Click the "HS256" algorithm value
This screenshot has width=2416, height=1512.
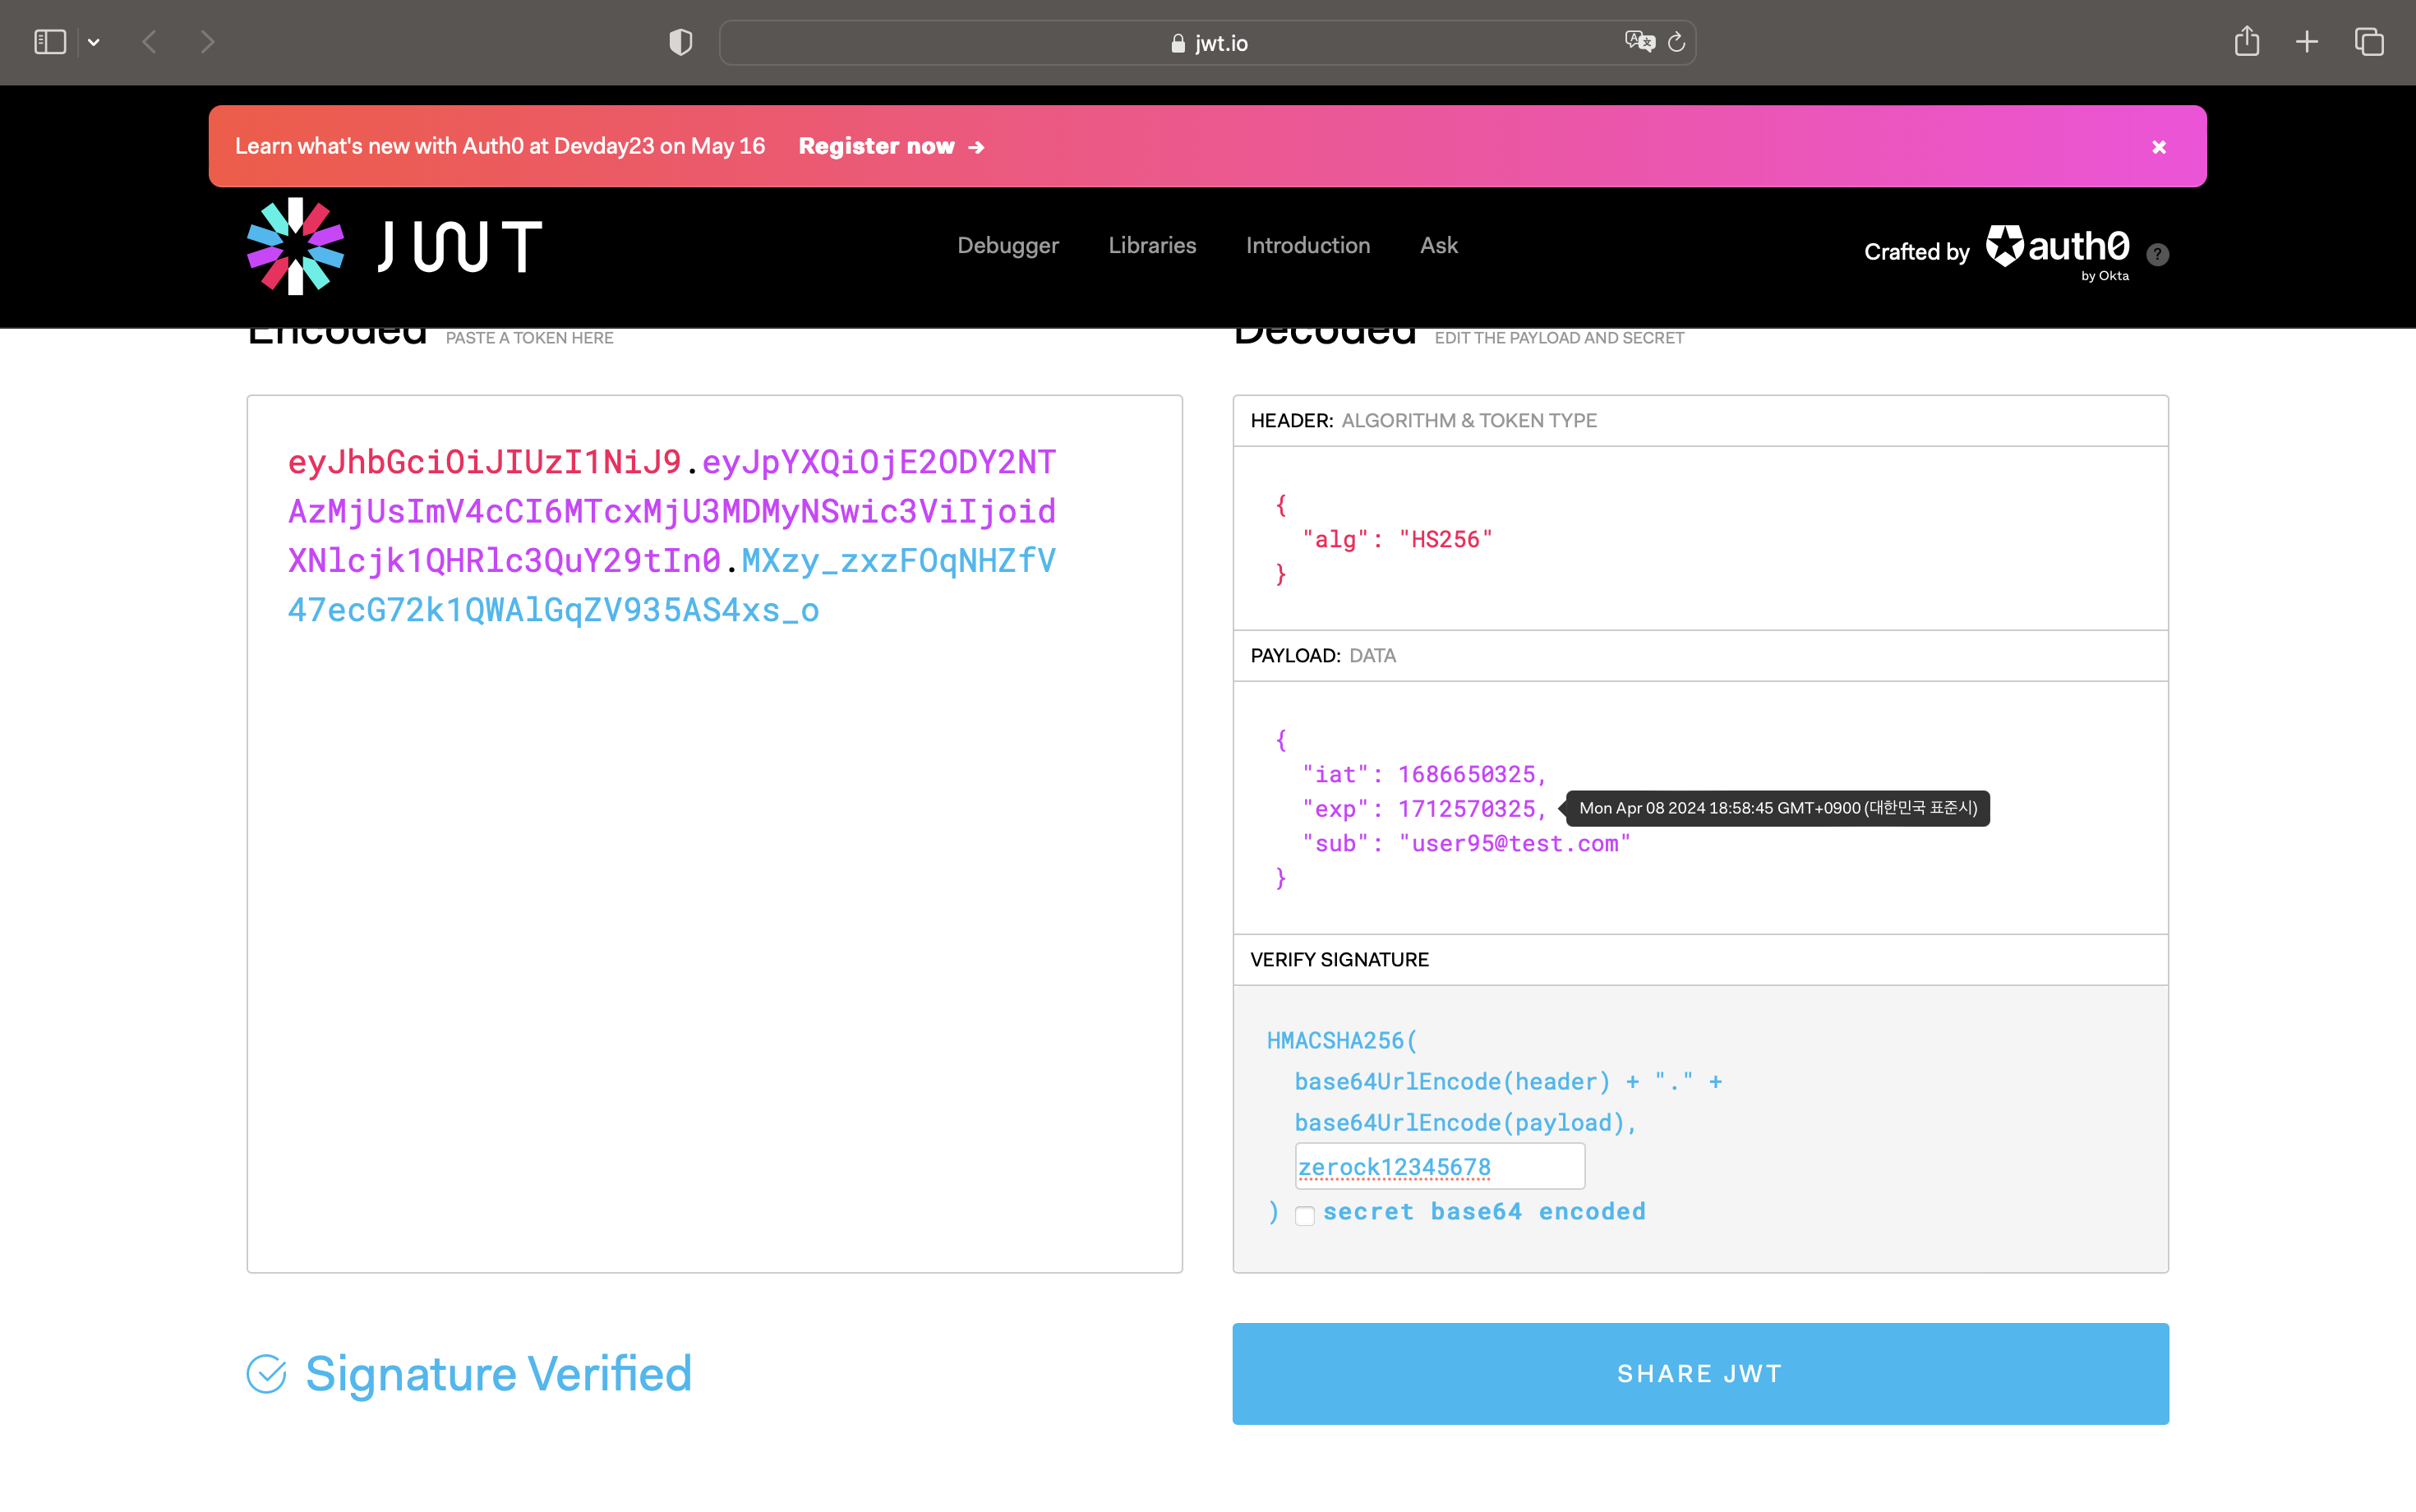tap(1445, 539)
